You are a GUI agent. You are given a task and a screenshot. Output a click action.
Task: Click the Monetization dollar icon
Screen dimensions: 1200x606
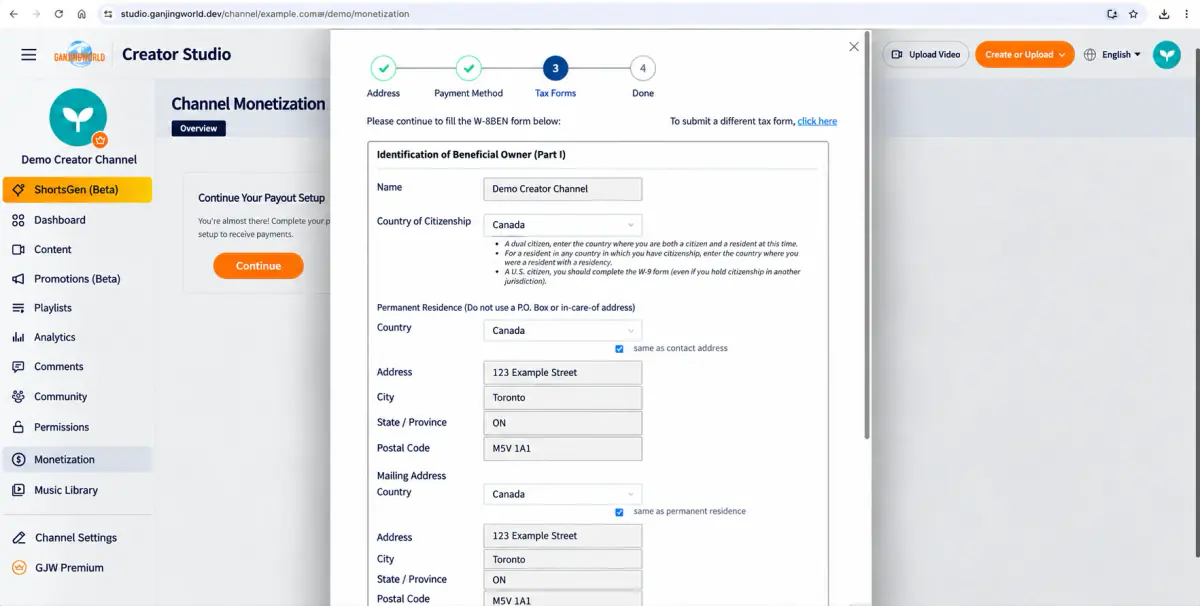click(x=18, y=460)
